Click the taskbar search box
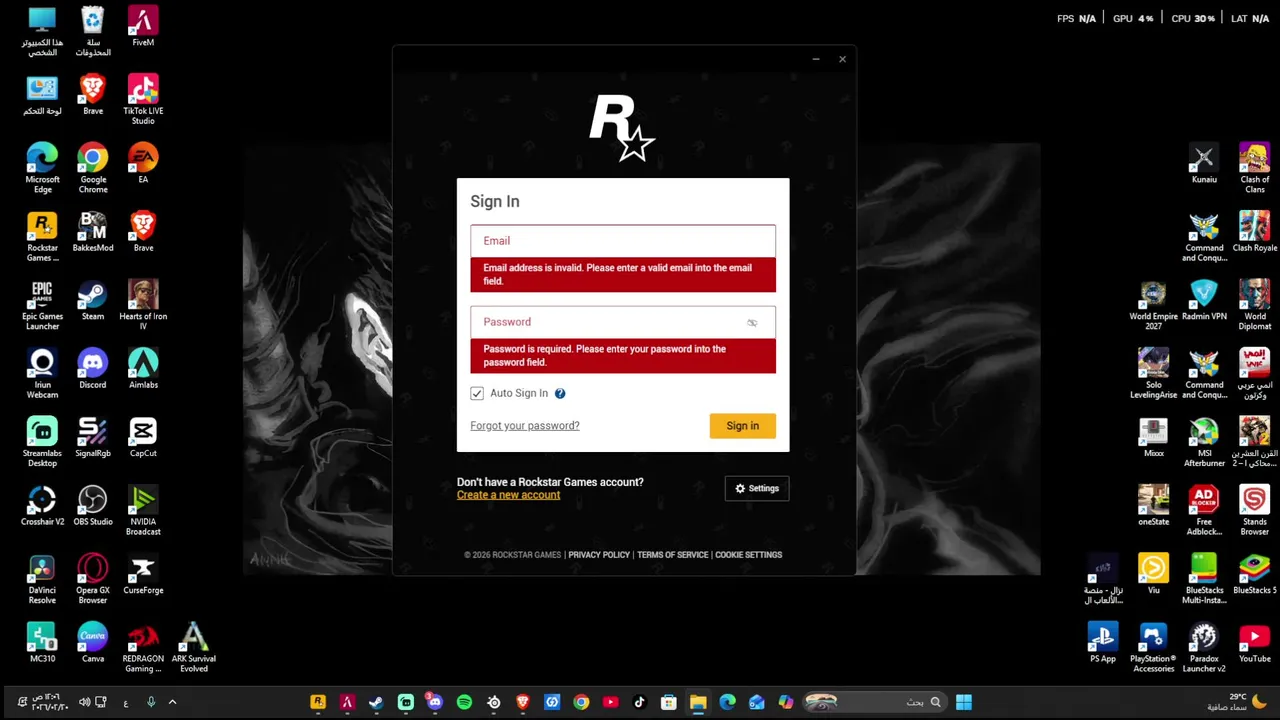This screenshot has width=1280, height=720. coord(876,702)
